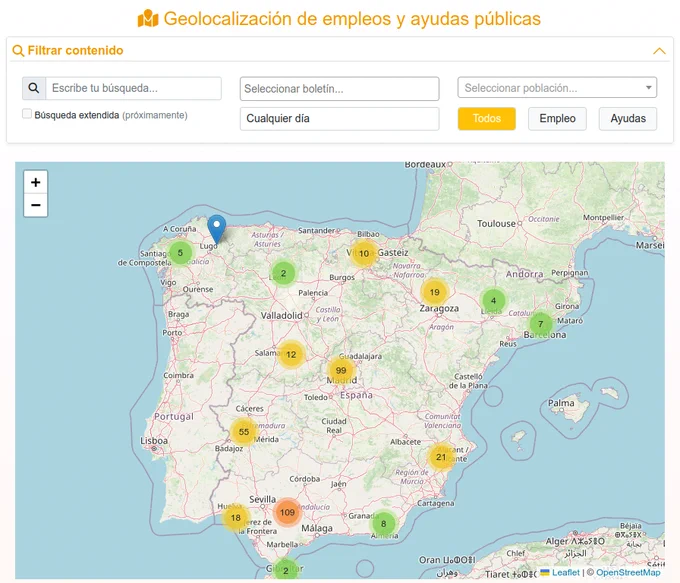Click the Málaga label on map
This screenshot has width=680, height=583.
coord(317,528)
